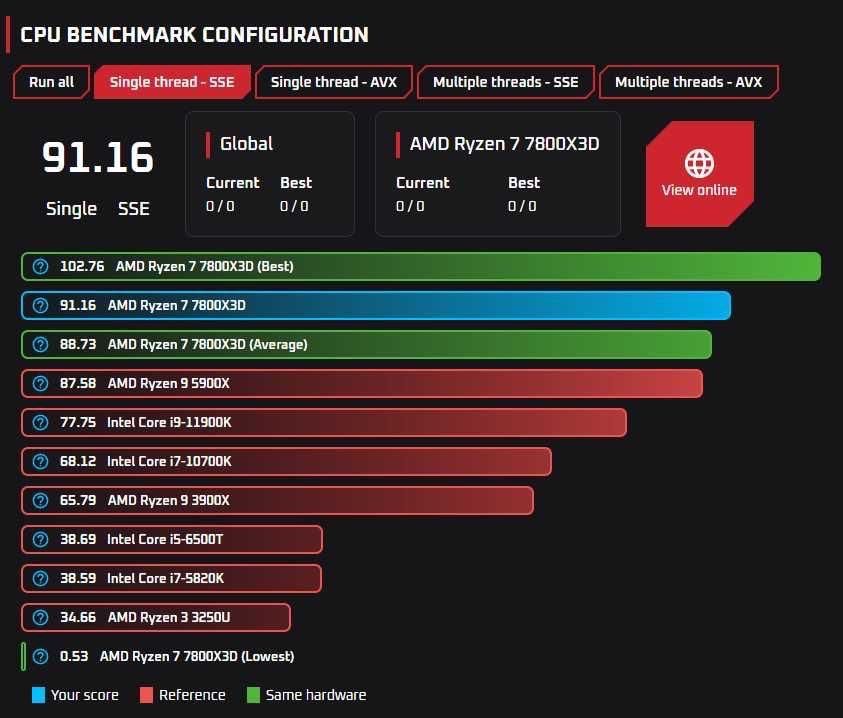Open info icon for 88.73 Ryzen 7800X3D (Average)
Viewport: 843px width, 718px height.
click(x=40, y=344)
